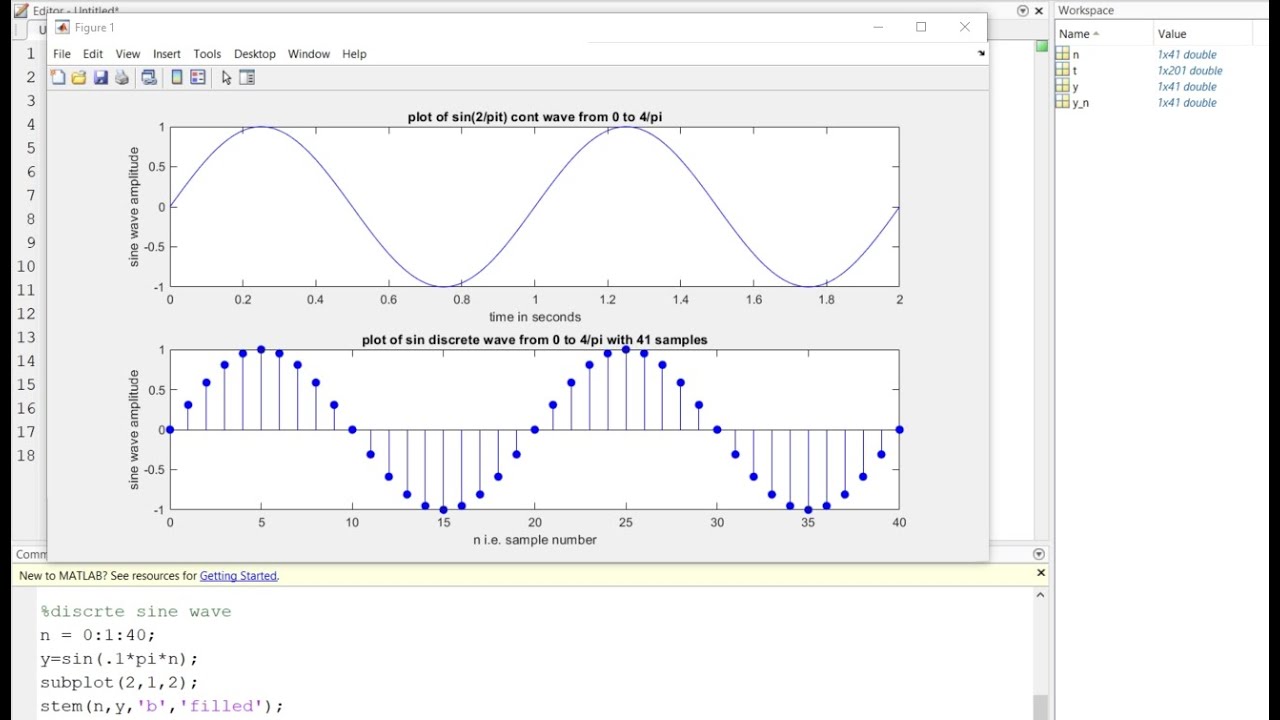
Task: Dismiss the New to MATLAB banner
Action: (1040, 573)
